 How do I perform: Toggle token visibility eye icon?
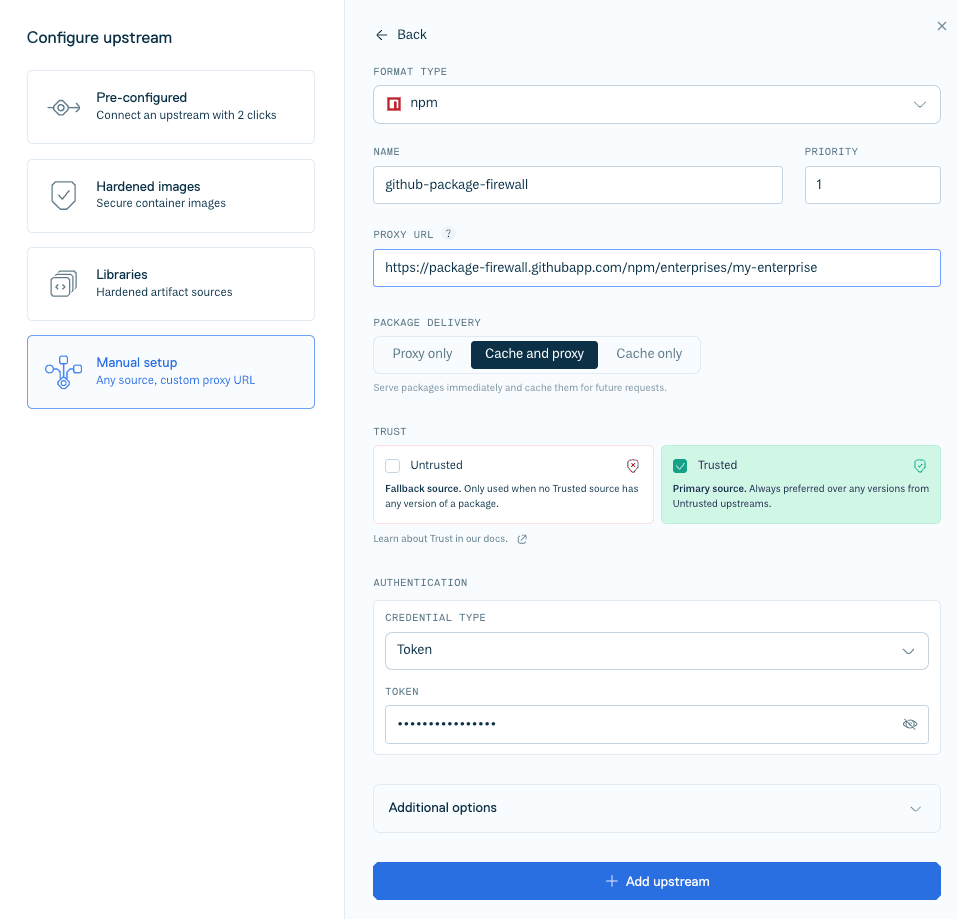[909, 724]
